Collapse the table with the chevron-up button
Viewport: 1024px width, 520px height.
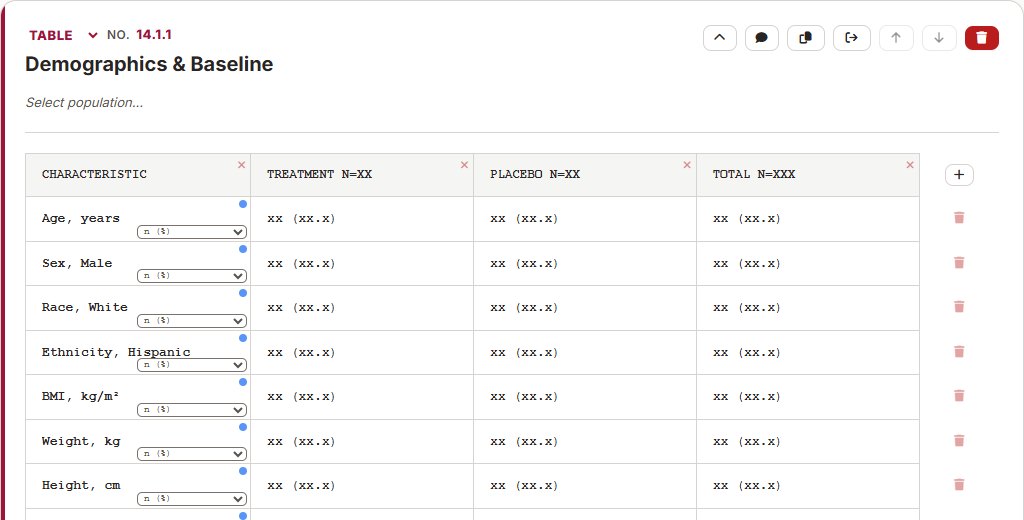point(720,38)
